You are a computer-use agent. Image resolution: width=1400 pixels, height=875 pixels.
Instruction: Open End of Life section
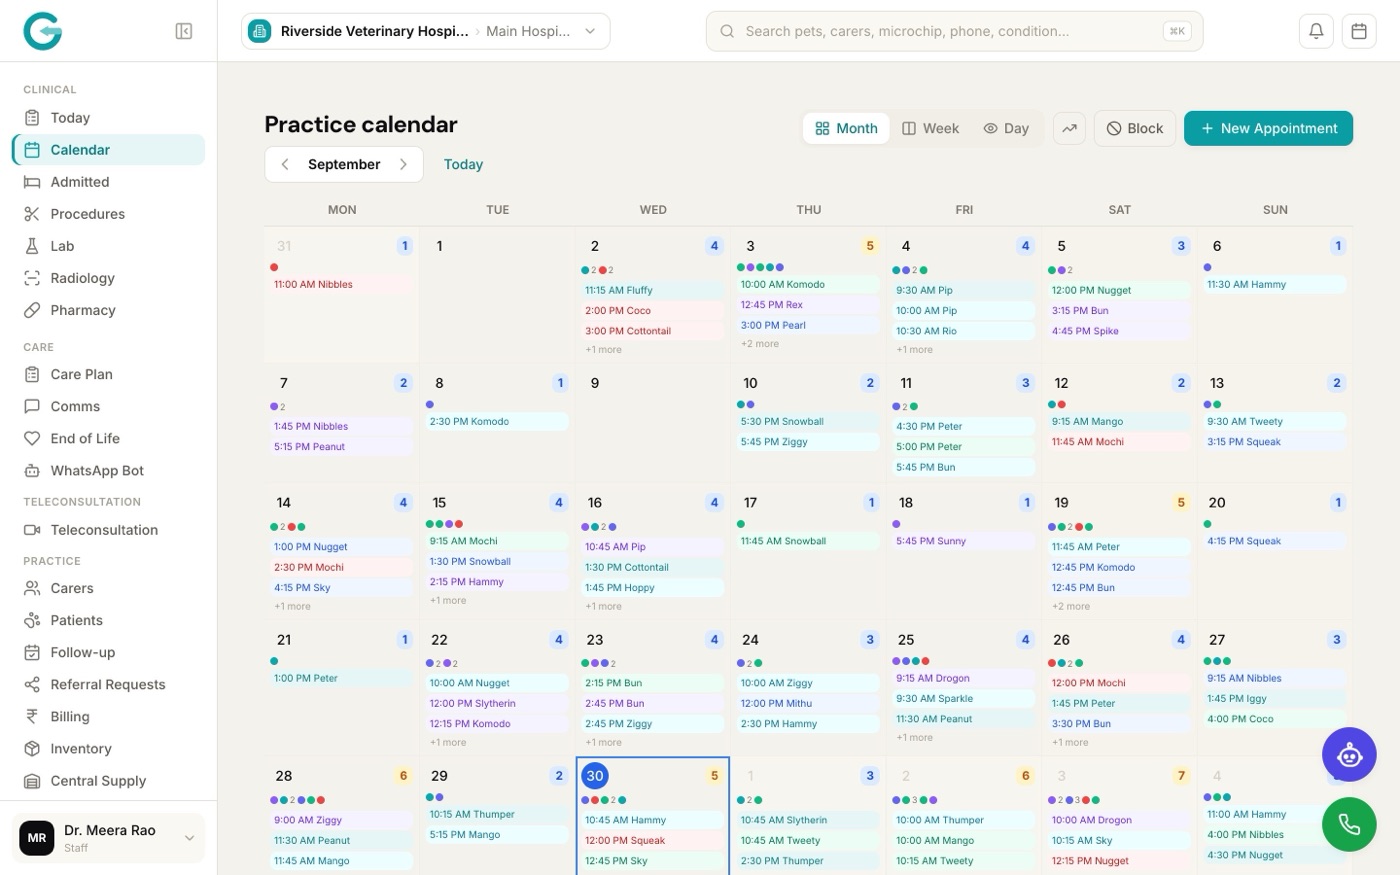[x=108, y=438]
